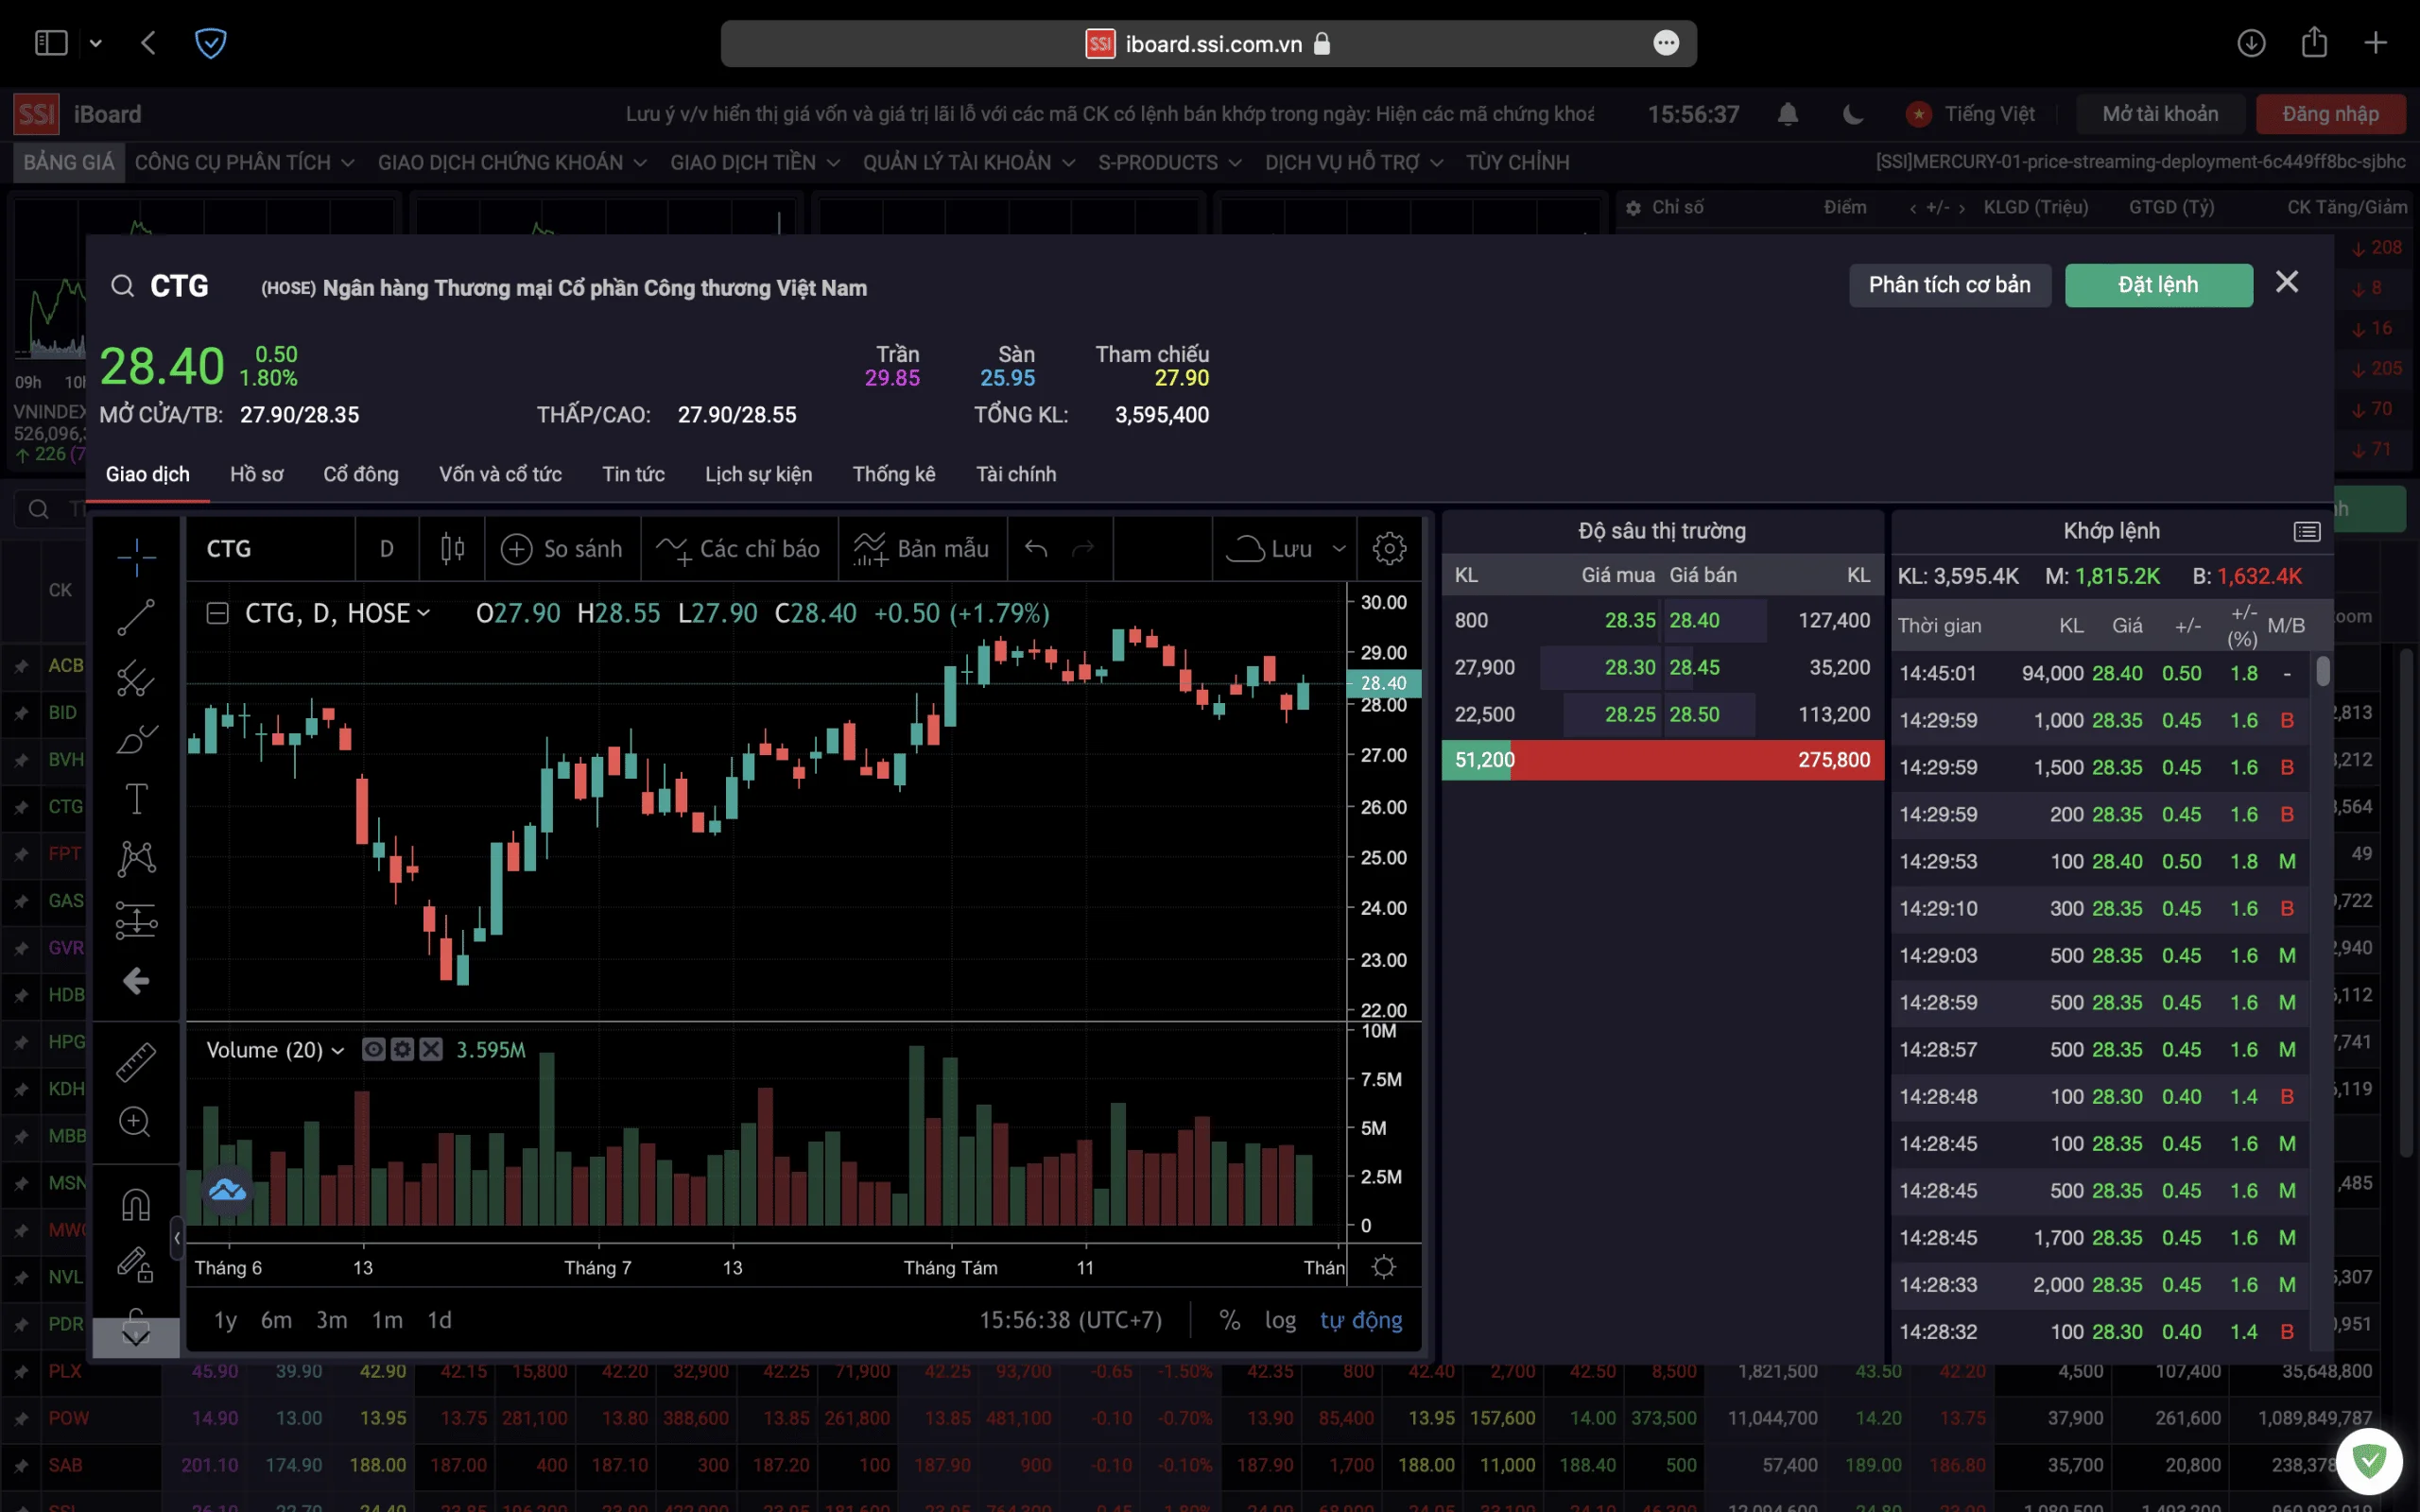2420x1512 pixels.
Task: Open QUẢN LÝ TÀI KHOẢN menu
Action: (969, 162)
